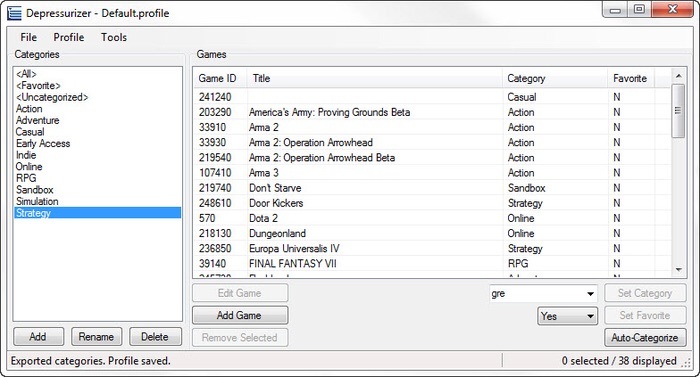The height and width of the screenshot is (377, 700).
Task: Select the Early Access category
Action: pyautogui.click(x=97, y=143)
